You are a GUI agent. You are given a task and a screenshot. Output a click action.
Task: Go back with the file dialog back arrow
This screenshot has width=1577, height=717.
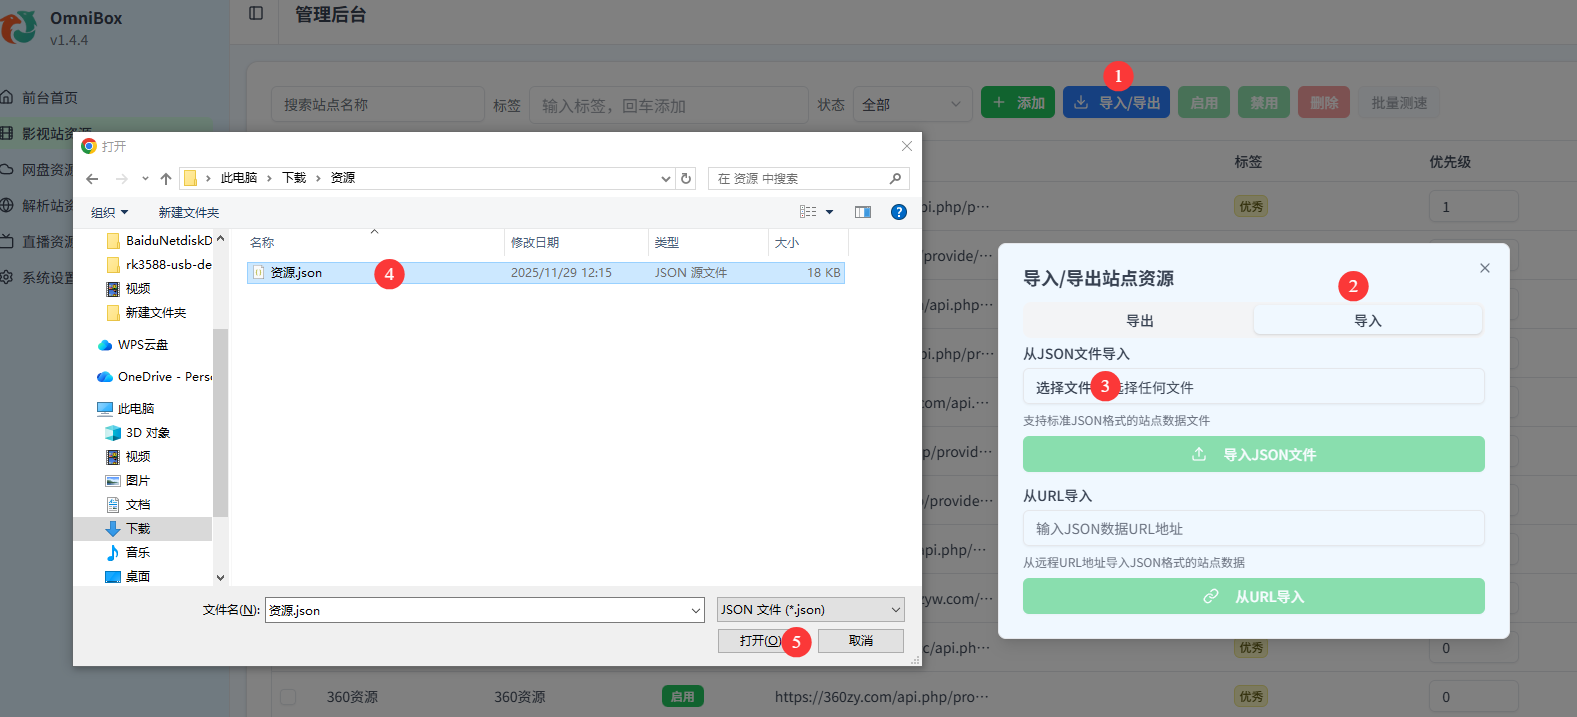tap(92, 179)
